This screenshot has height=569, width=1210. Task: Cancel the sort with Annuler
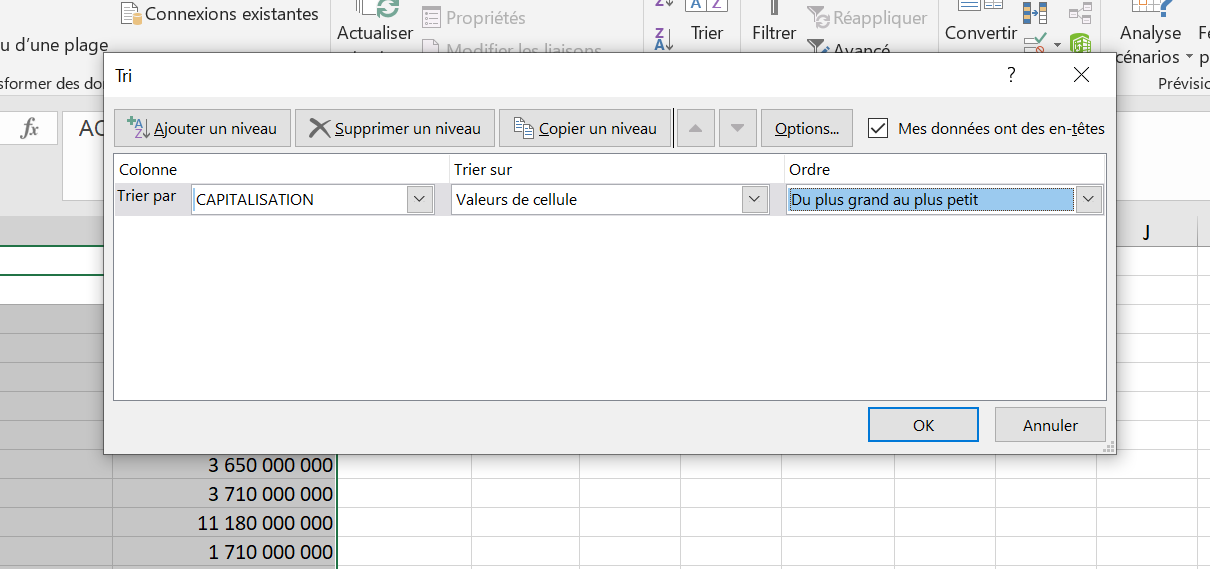point(1050,425)
